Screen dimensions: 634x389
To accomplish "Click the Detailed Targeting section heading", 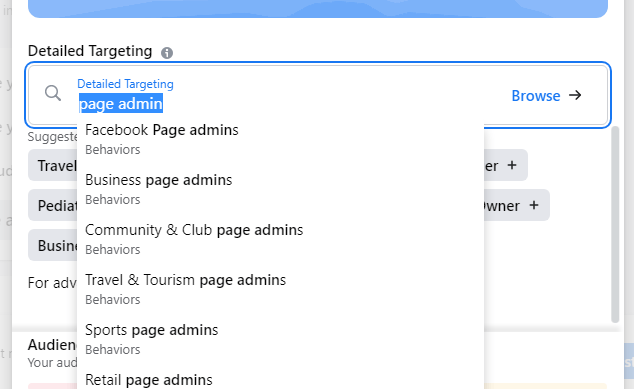I will [90, 51].
